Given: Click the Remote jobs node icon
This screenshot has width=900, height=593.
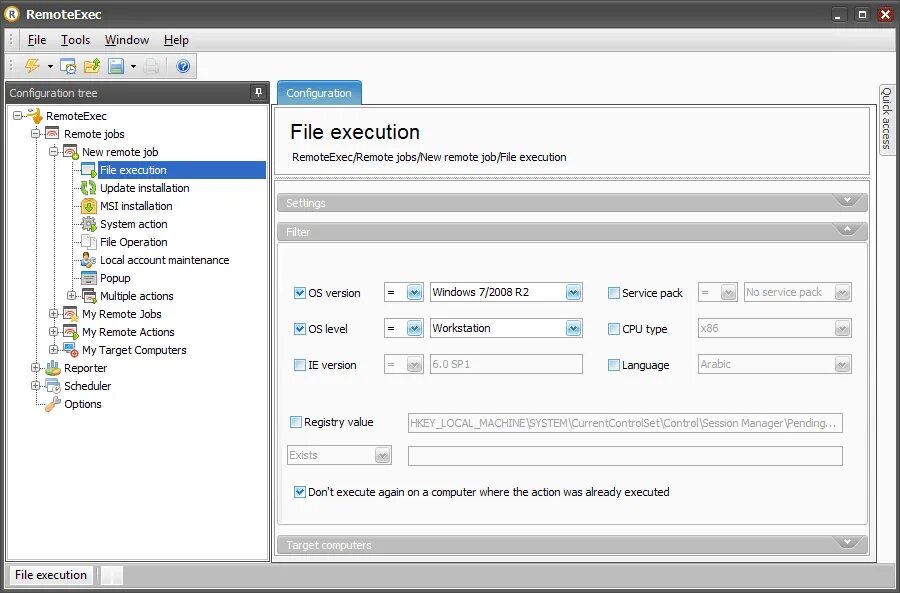Looking at the screenshot, I should coord(52,134).
